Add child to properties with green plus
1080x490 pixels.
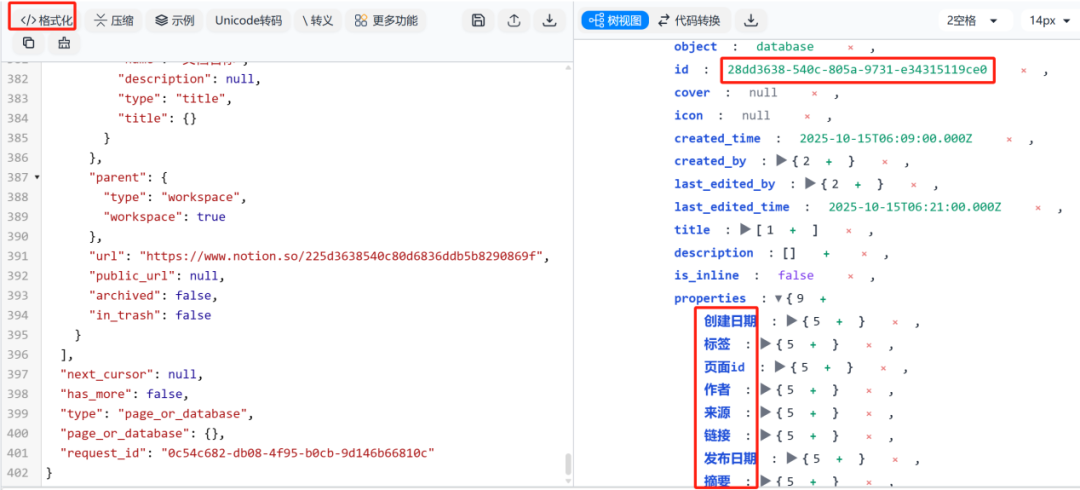(x=822, y=298)
